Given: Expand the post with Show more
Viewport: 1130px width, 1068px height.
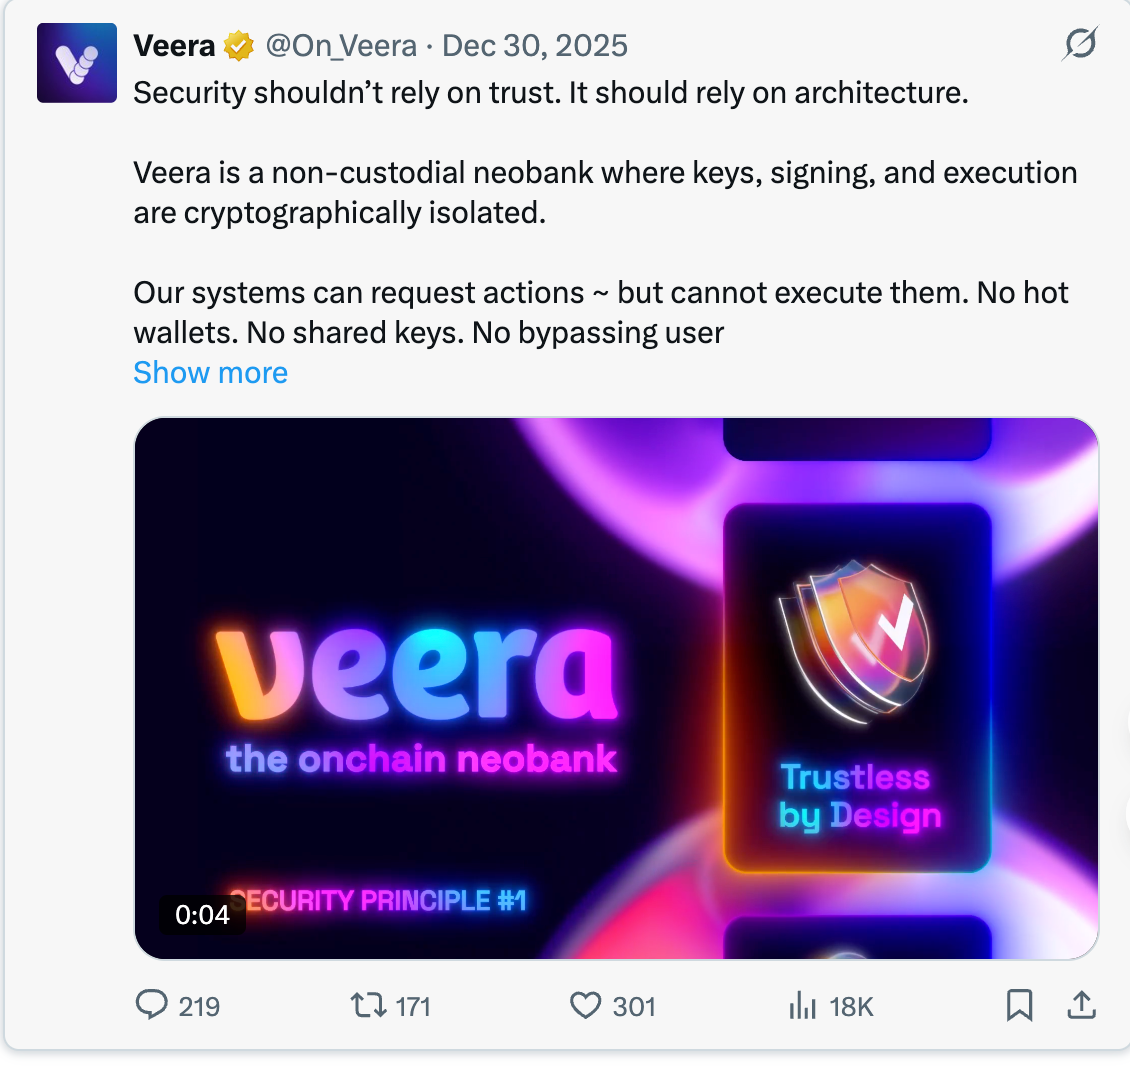Looking at the screenshot, I should click(x=211, y=373).
